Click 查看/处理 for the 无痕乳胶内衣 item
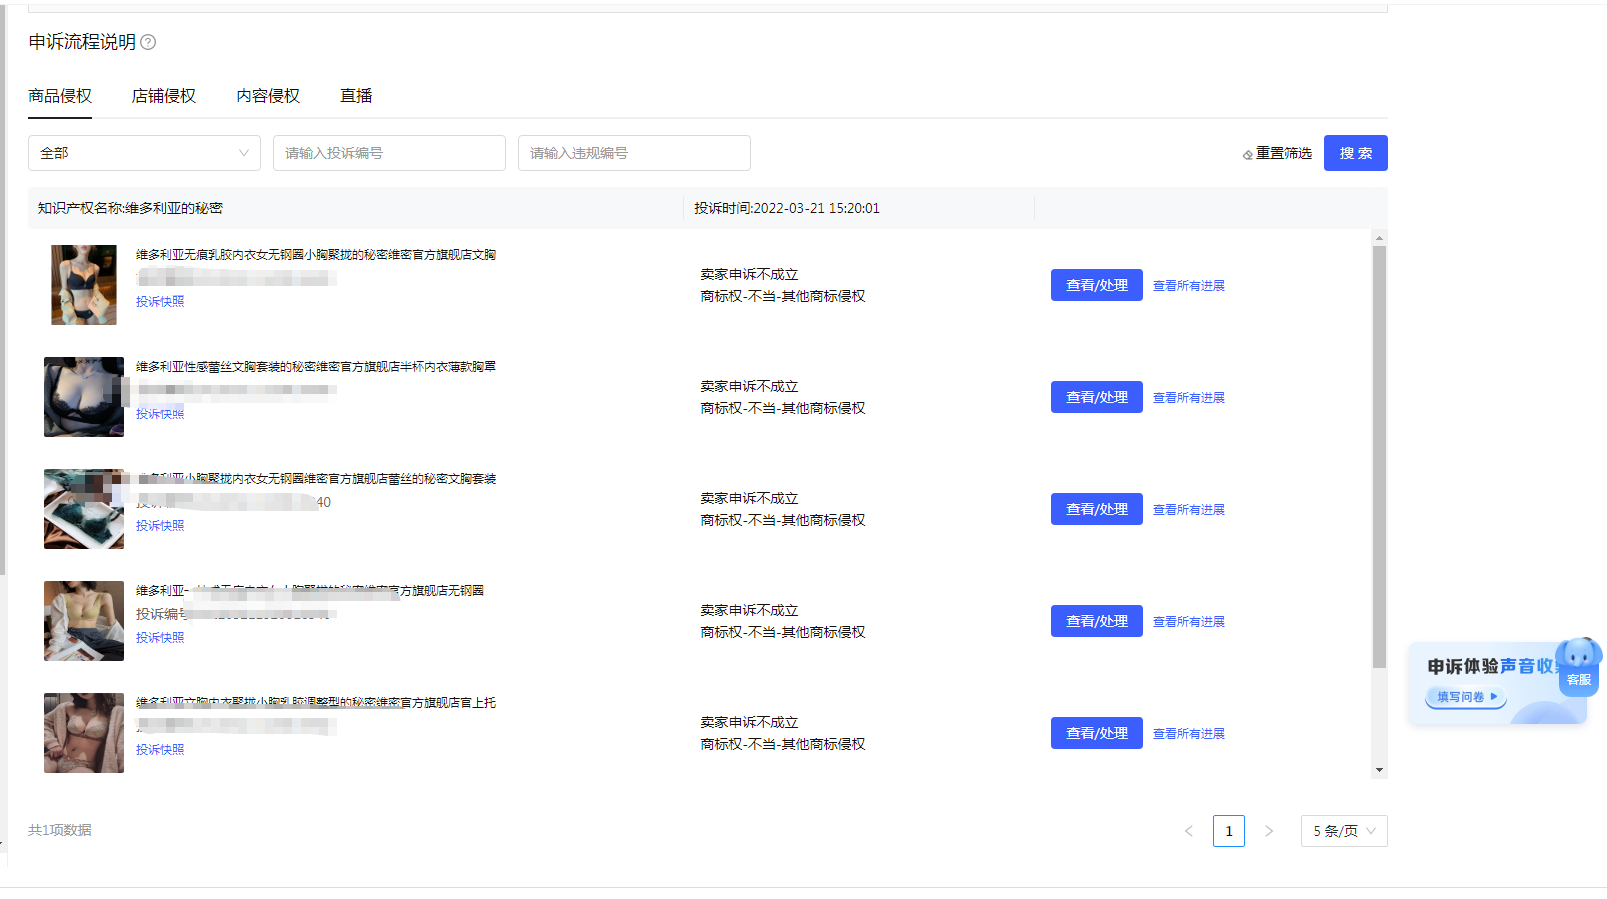 pyautogui.click(x=1097, y=285)
